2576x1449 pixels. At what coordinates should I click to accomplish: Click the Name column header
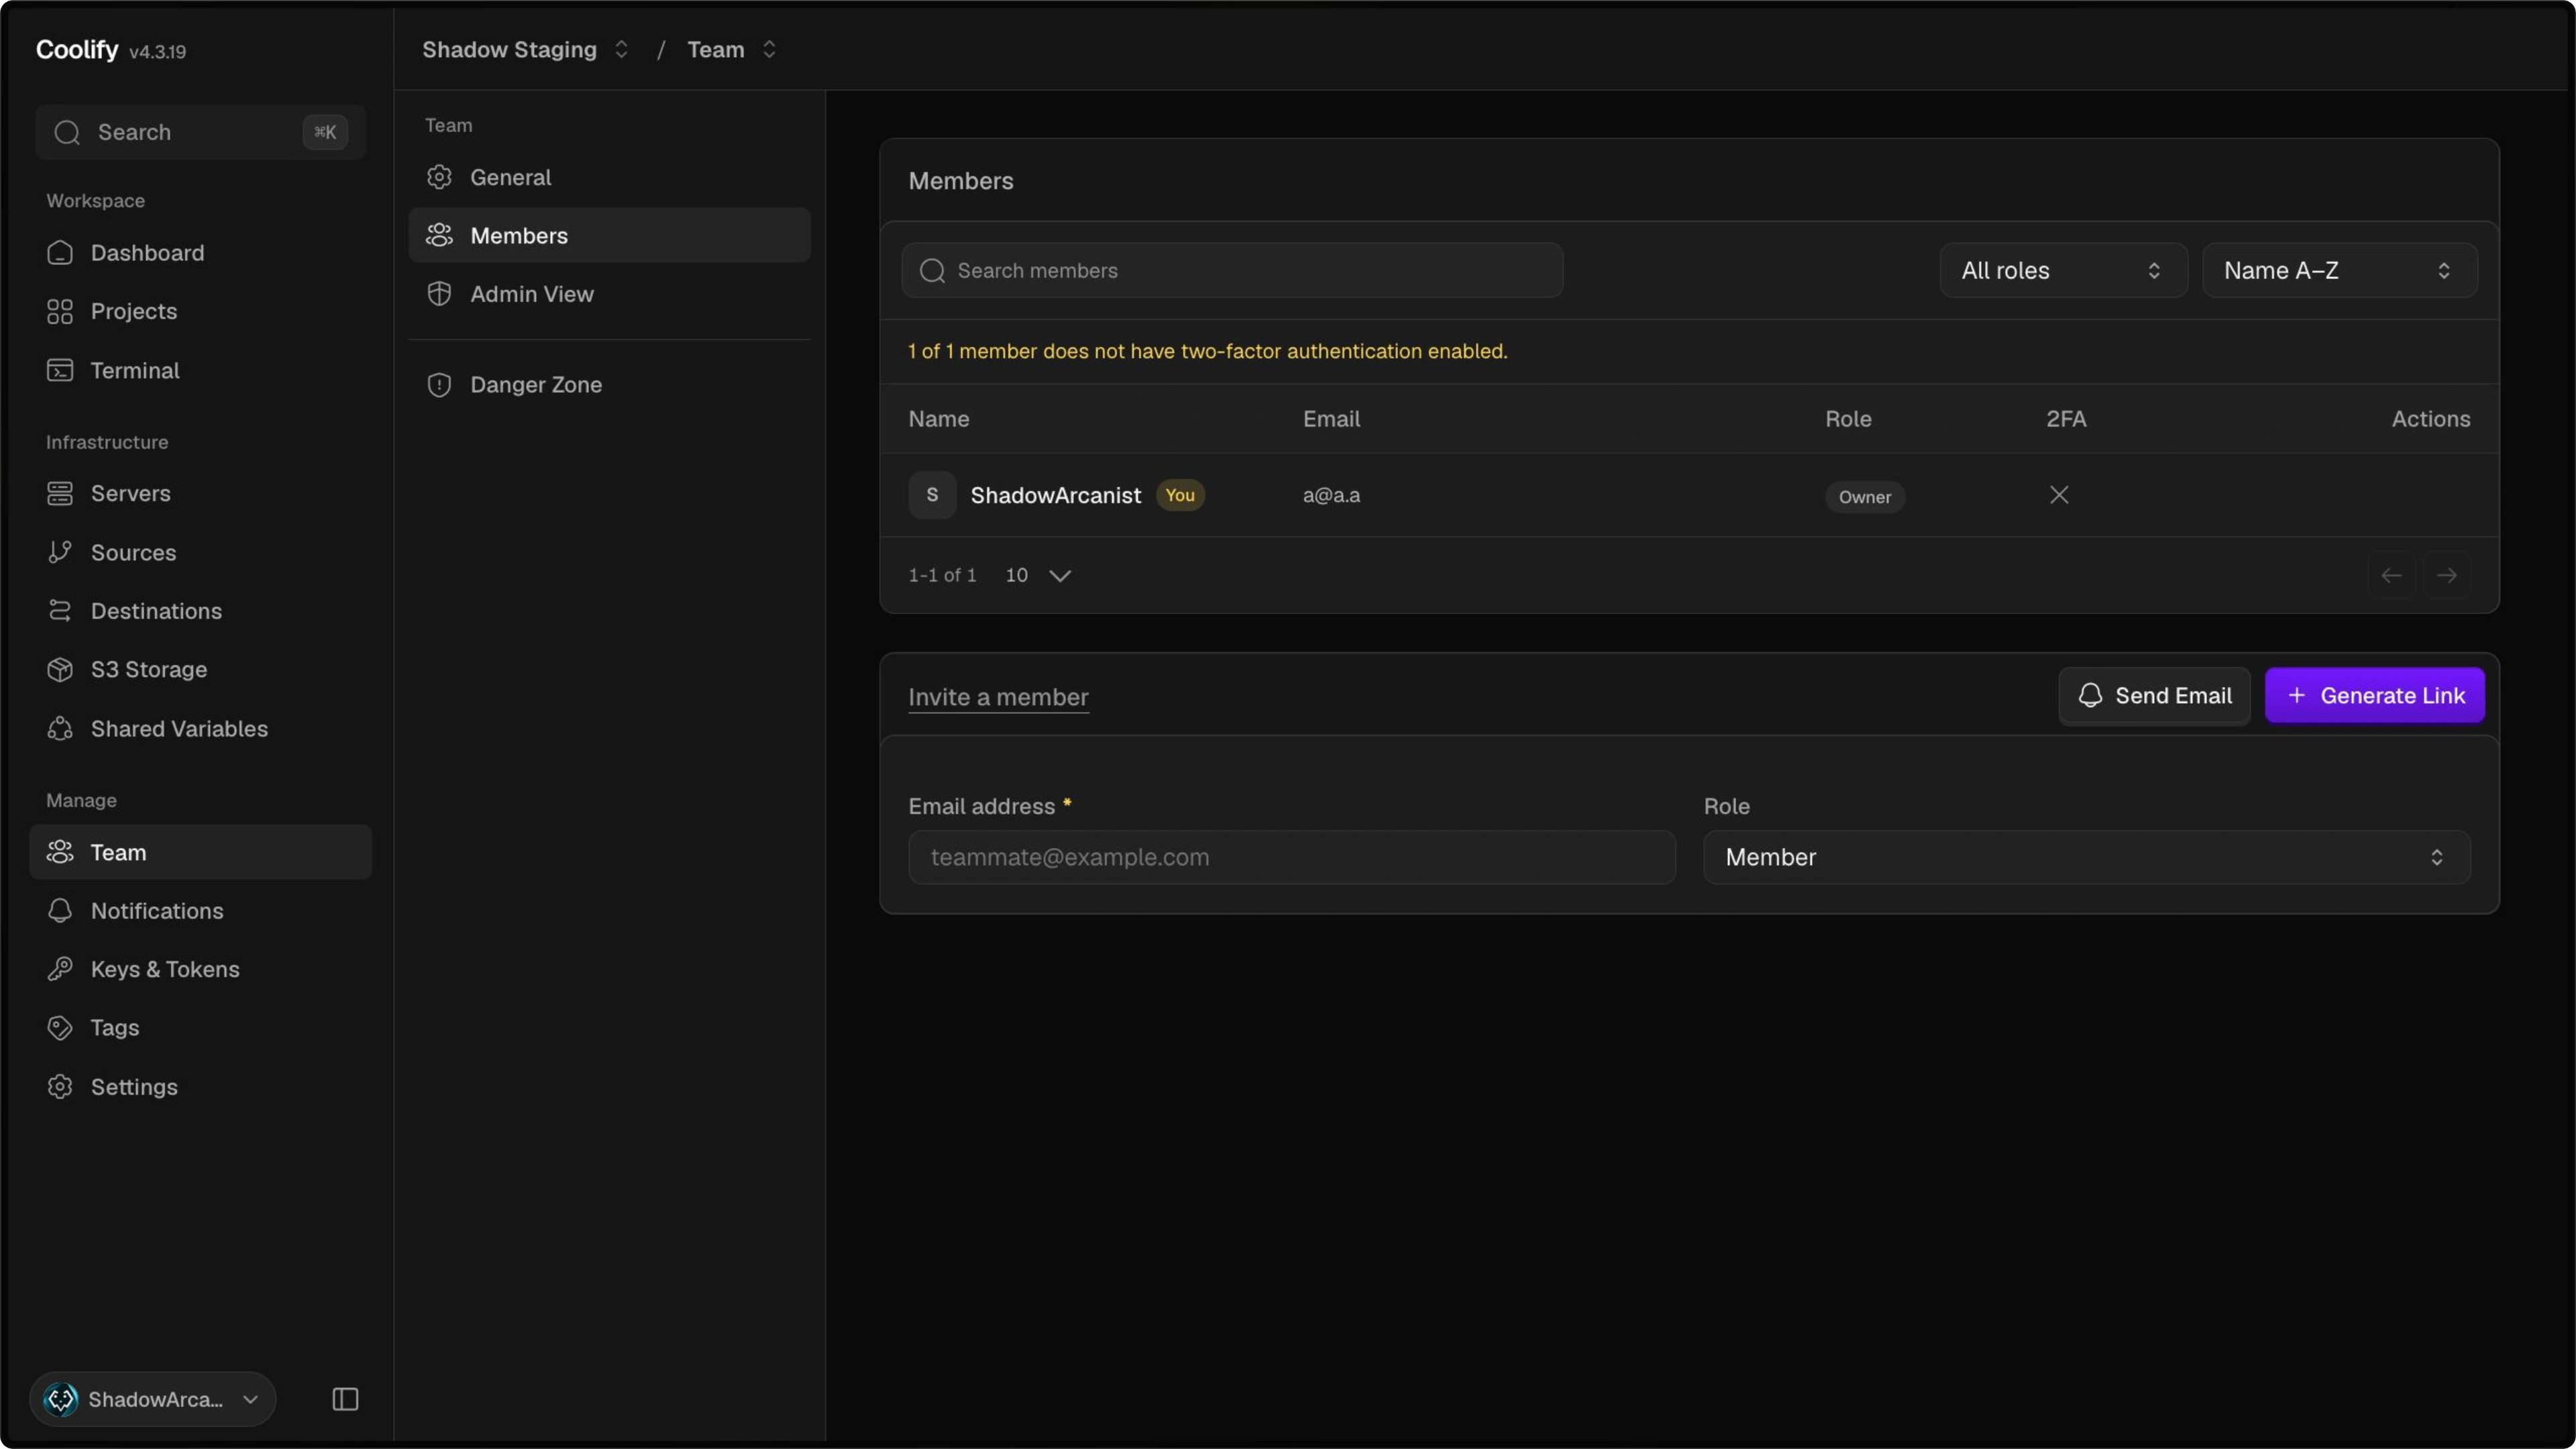(x=938, y=419)
